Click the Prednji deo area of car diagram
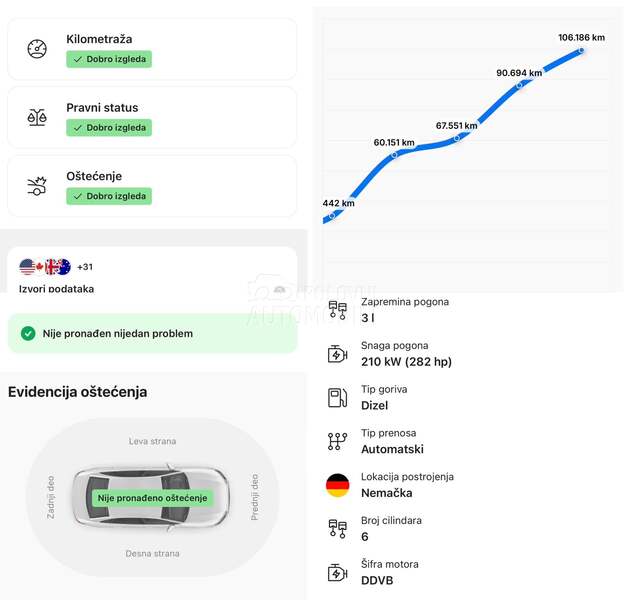This screenshot has height=600, width=624. click(x=255, y=497)
